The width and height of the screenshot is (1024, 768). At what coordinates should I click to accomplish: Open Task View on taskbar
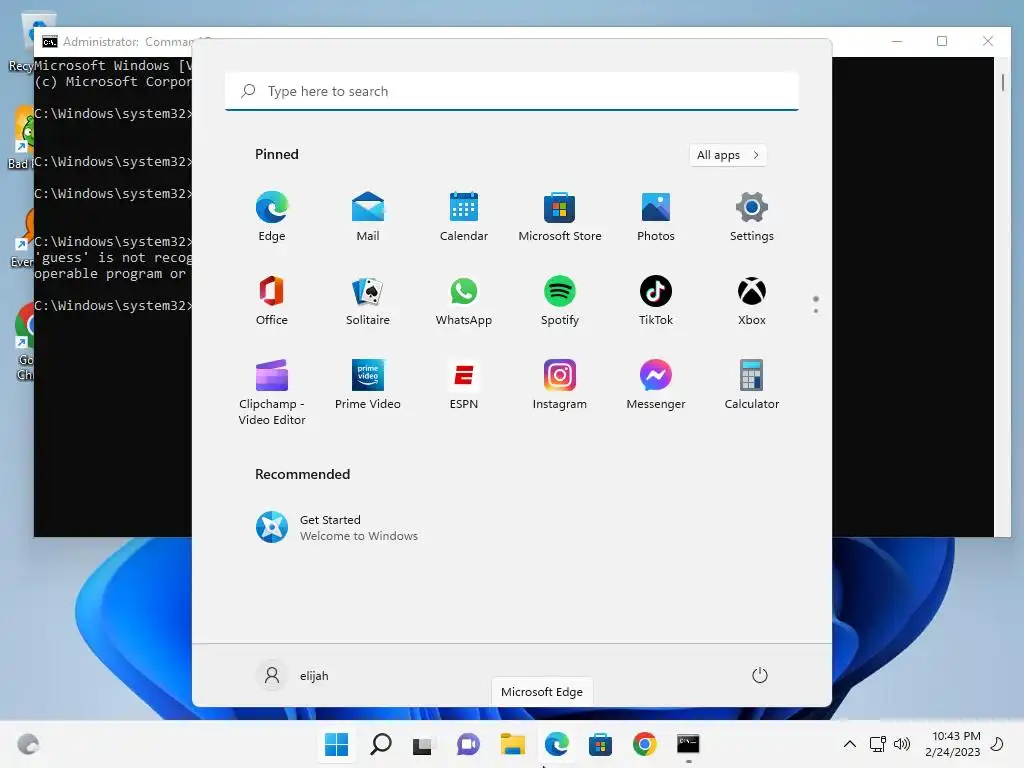coord(423,744)
